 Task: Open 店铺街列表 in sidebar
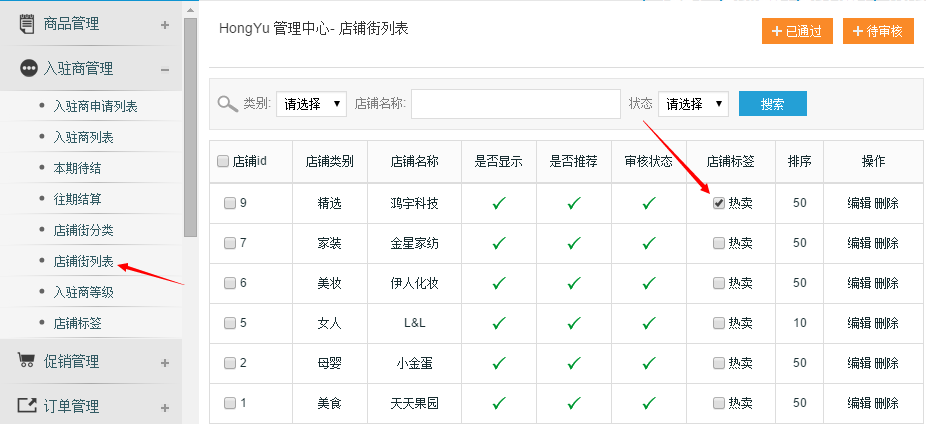(83, 261)
